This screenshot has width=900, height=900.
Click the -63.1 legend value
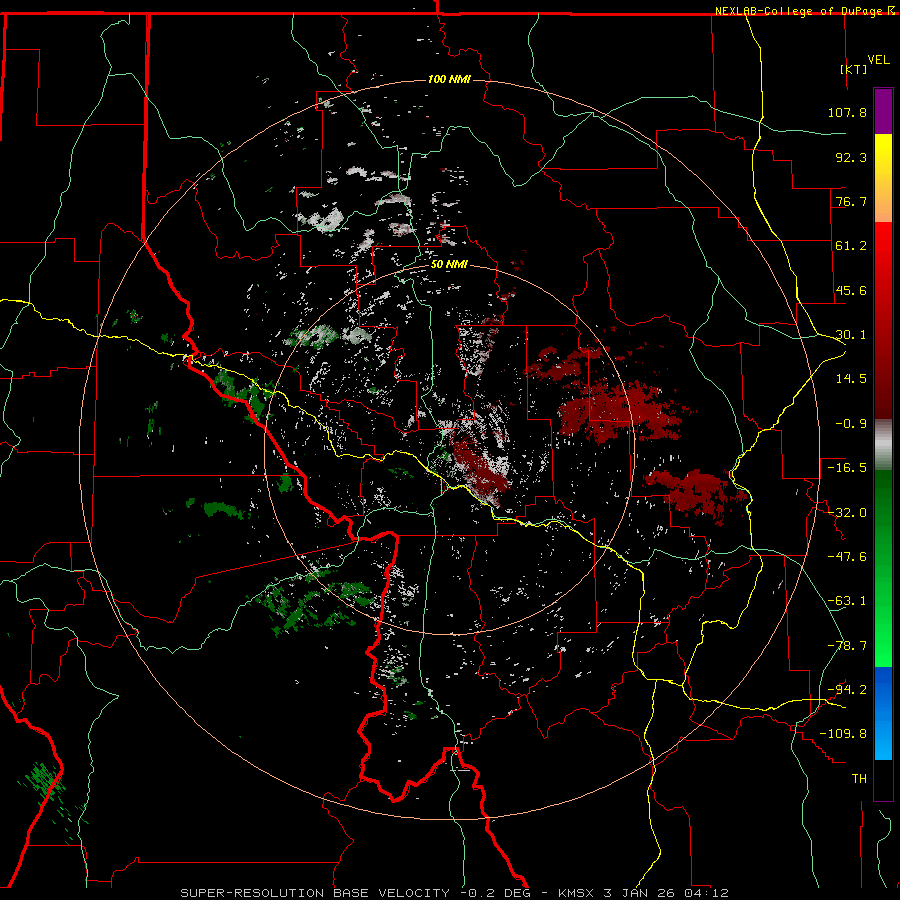847,601
